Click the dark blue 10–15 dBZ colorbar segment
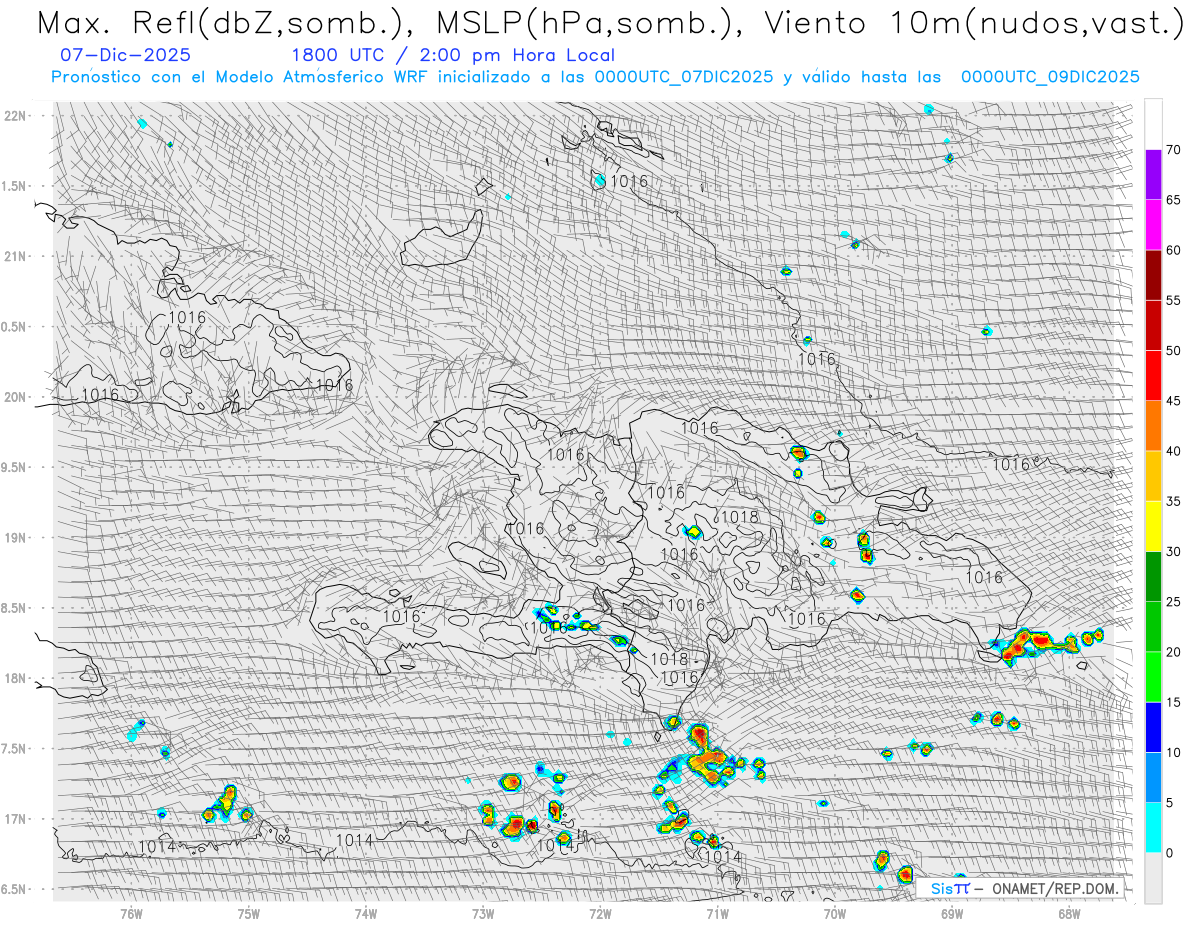The height and width of the screenshot is (927, 1200). (x=1153, y=727)
